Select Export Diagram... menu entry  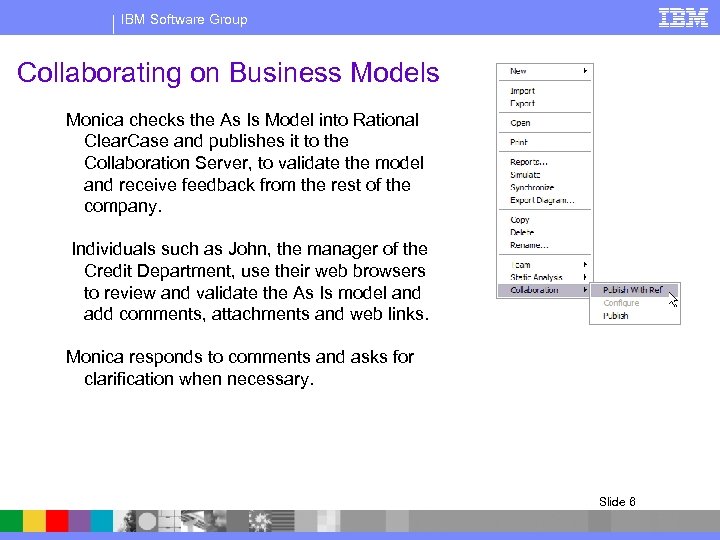click(x=545, y=200)
